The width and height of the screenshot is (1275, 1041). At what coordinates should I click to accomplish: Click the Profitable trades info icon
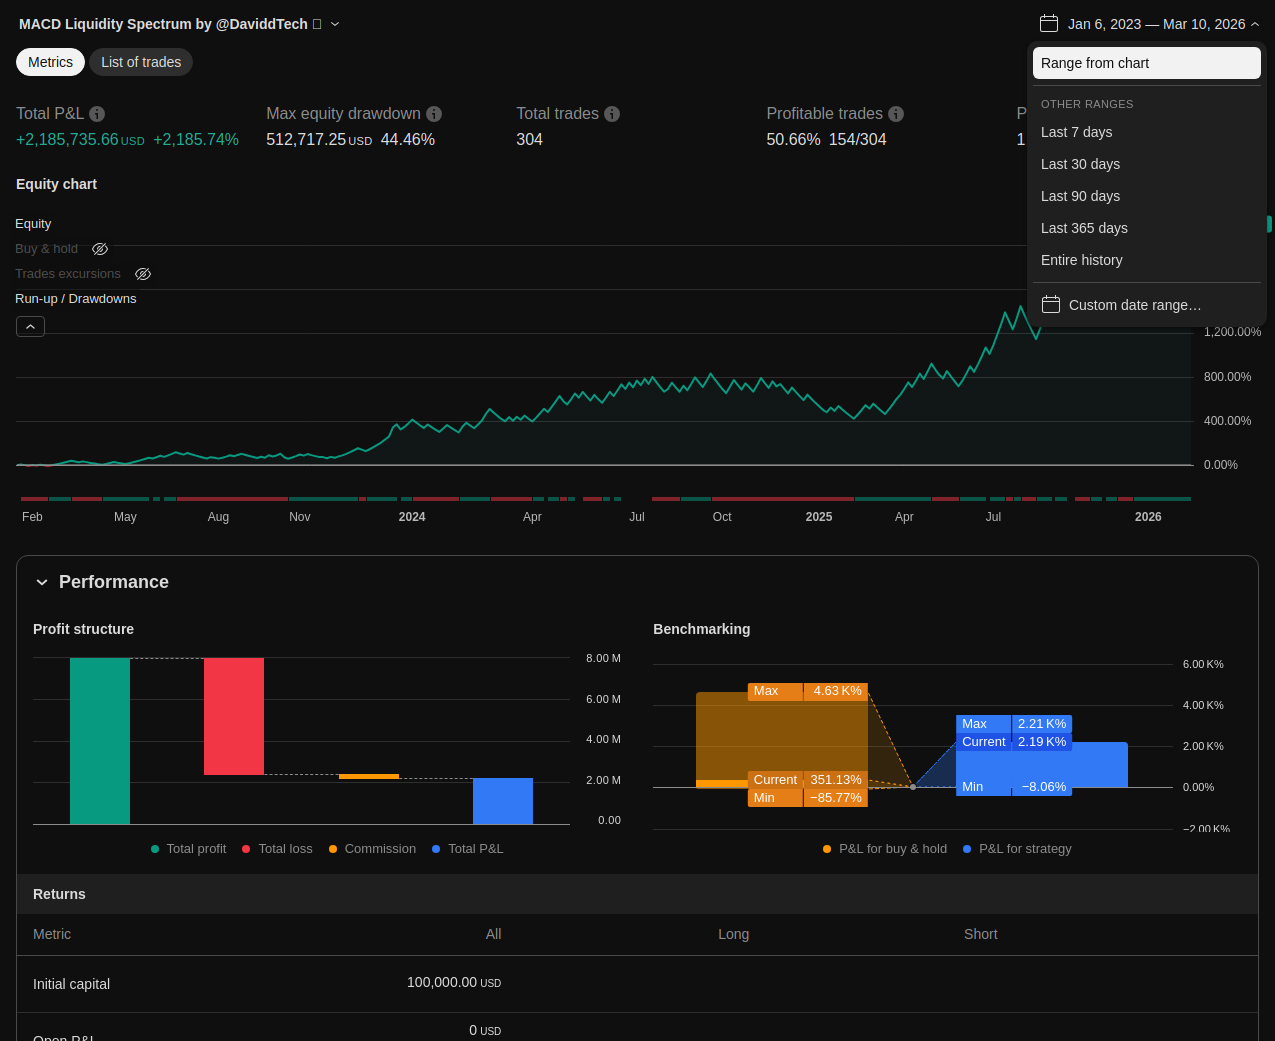896,114
